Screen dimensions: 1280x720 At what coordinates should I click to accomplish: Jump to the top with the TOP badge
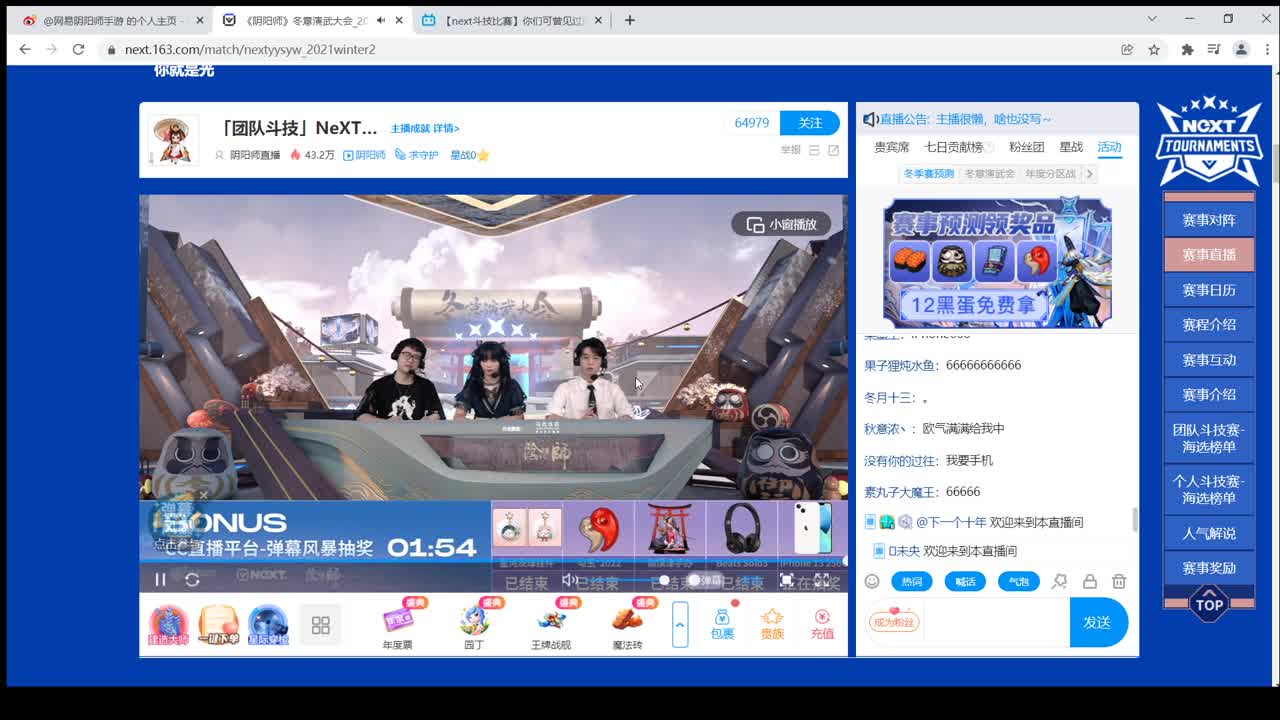tap(1209, 604)
